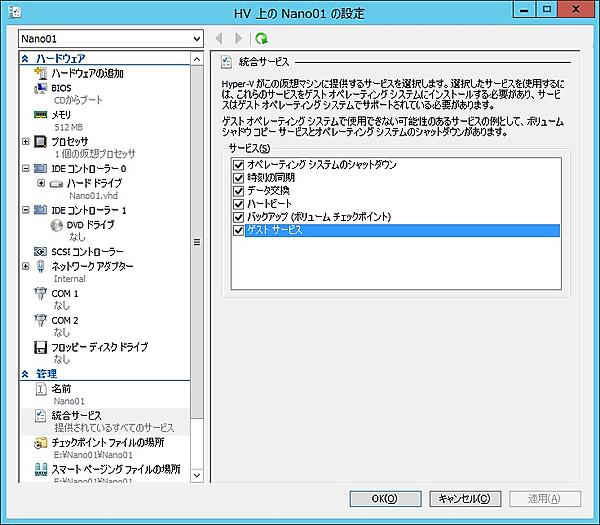Select フロッピー ディスク ドライブ label
Viewport: 600px width, 525px height.
coord(99,347)
